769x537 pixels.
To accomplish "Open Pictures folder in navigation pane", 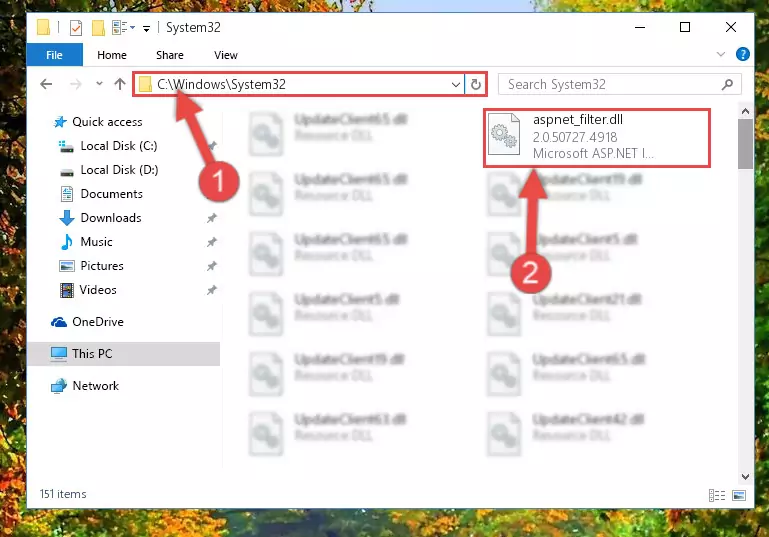I will click(102, 266).
